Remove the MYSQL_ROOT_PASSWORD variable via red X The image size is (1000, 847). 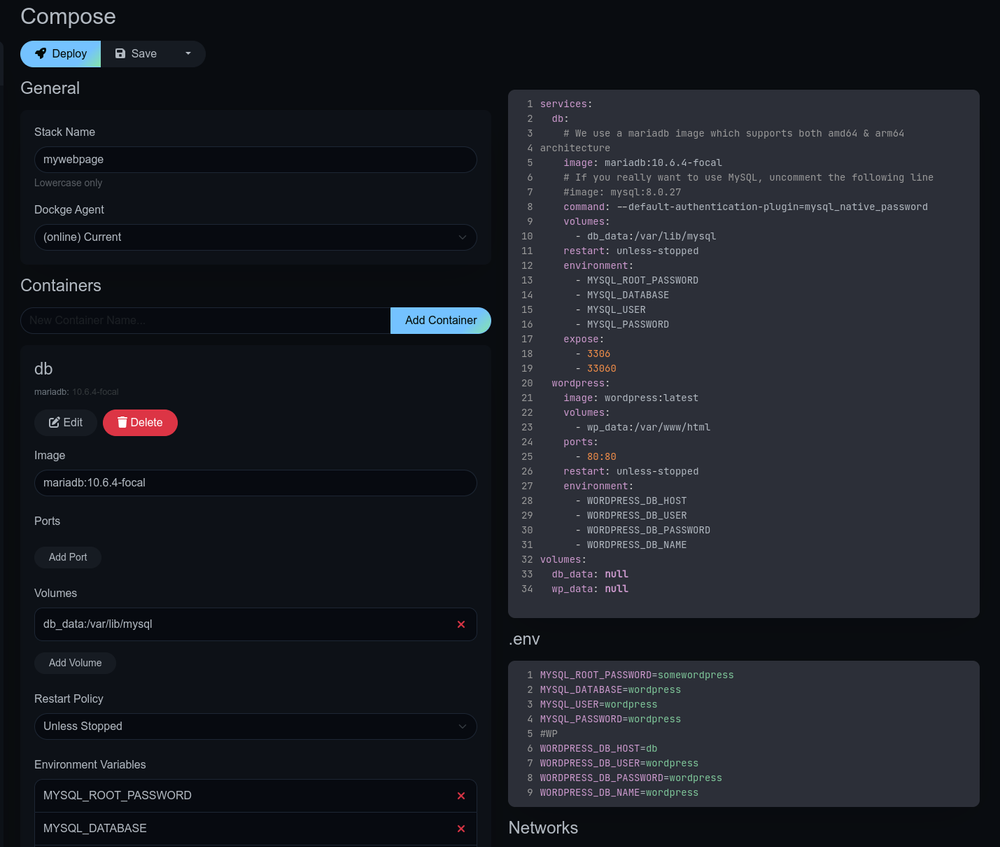tap(461, 795)
